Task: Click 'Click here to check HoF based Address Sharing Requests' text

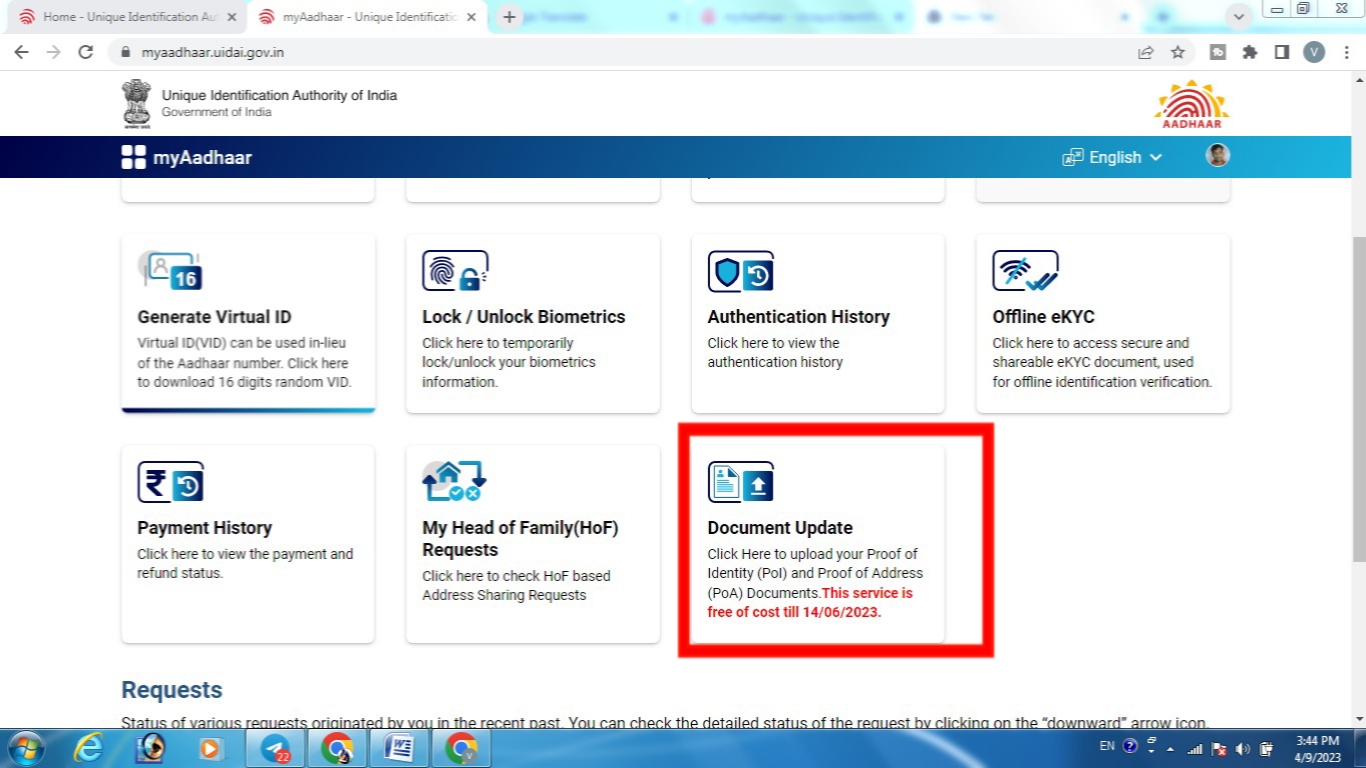Action: point(516,586)
